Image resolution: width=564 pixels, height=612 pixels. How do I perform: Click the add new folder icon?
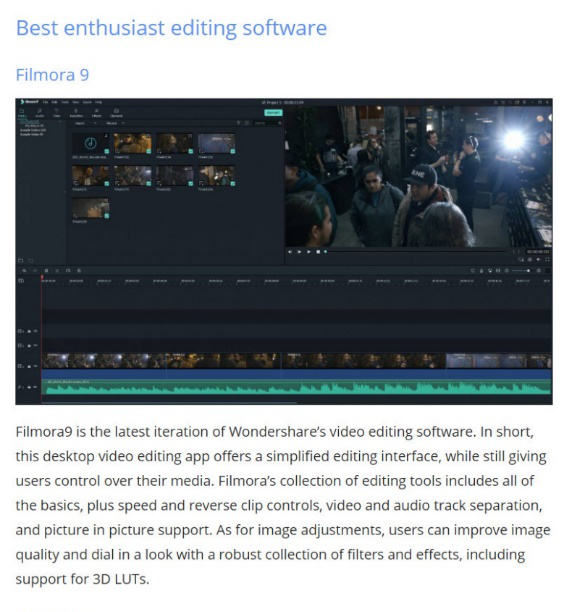pos(21,260)
